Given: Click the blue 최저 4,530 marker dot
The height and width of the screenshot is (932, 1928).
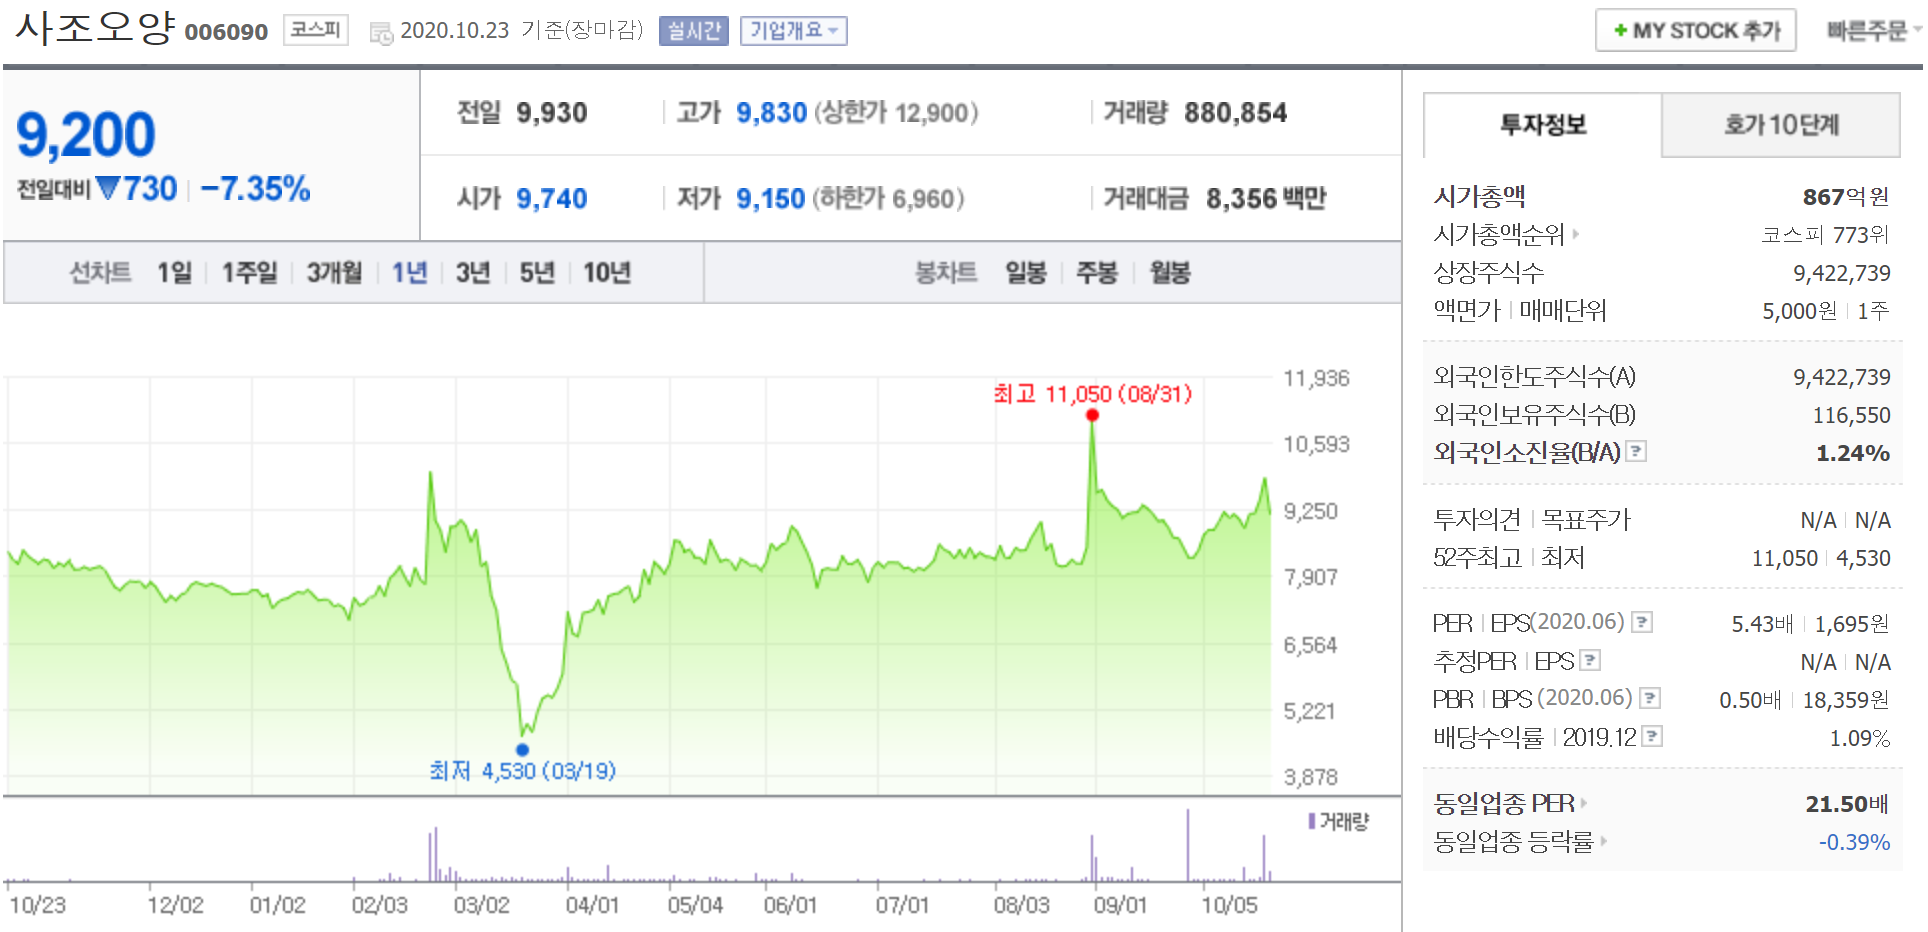Looking at the screenshot, I should click(522, 749).
